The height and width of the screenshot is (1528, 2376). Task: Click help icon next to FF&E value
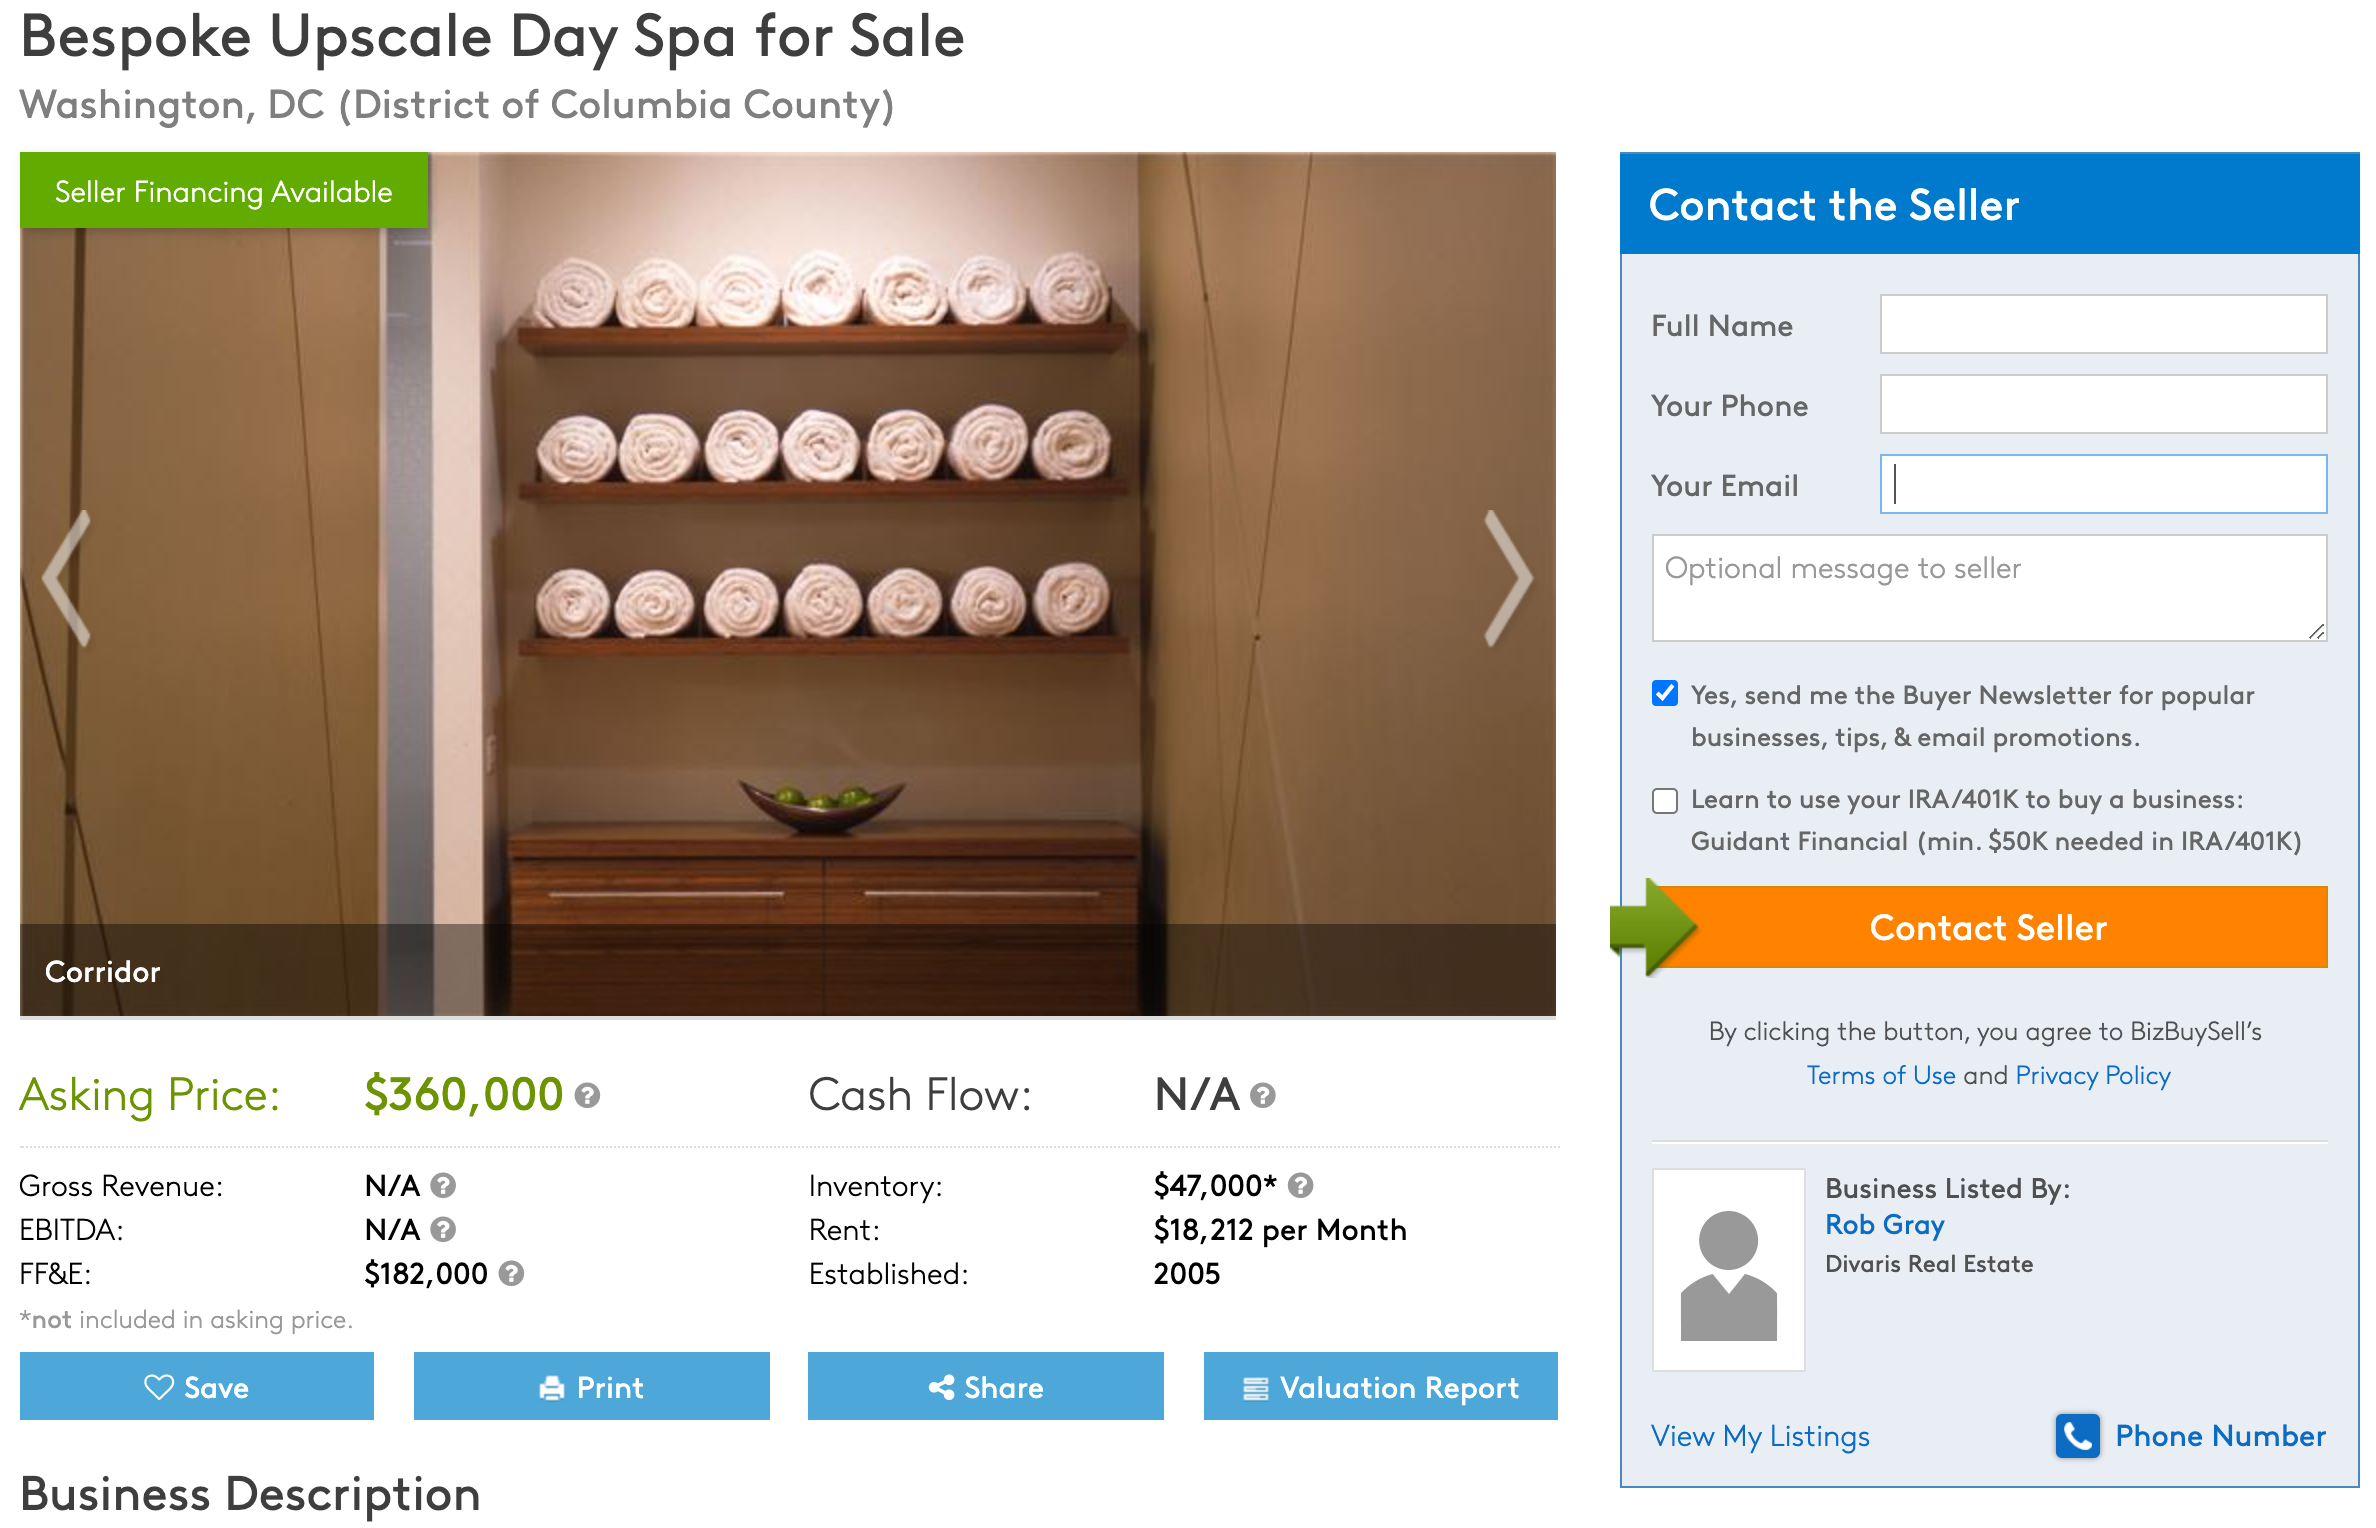click(x=511, y=1273)
